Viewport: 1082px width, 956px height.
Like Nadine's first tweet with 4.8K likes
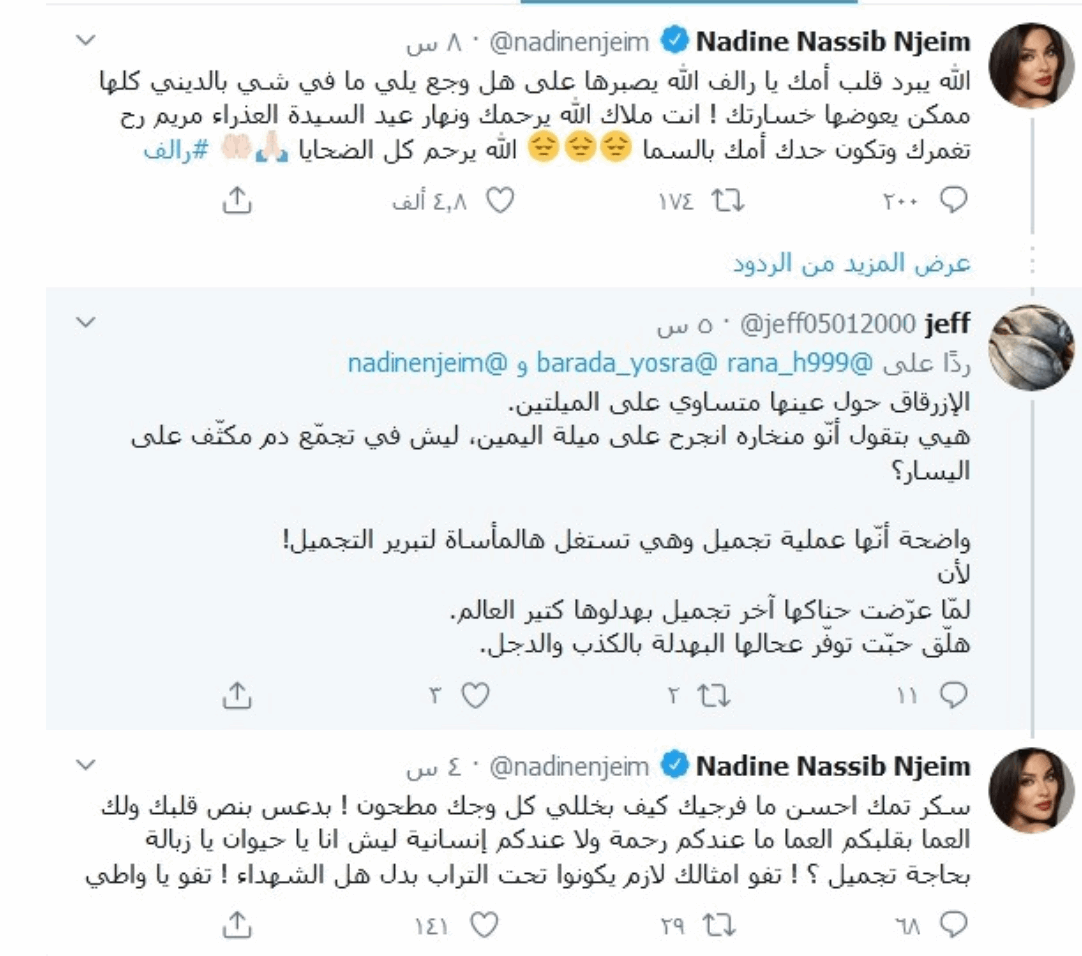(x=500, y=201)
